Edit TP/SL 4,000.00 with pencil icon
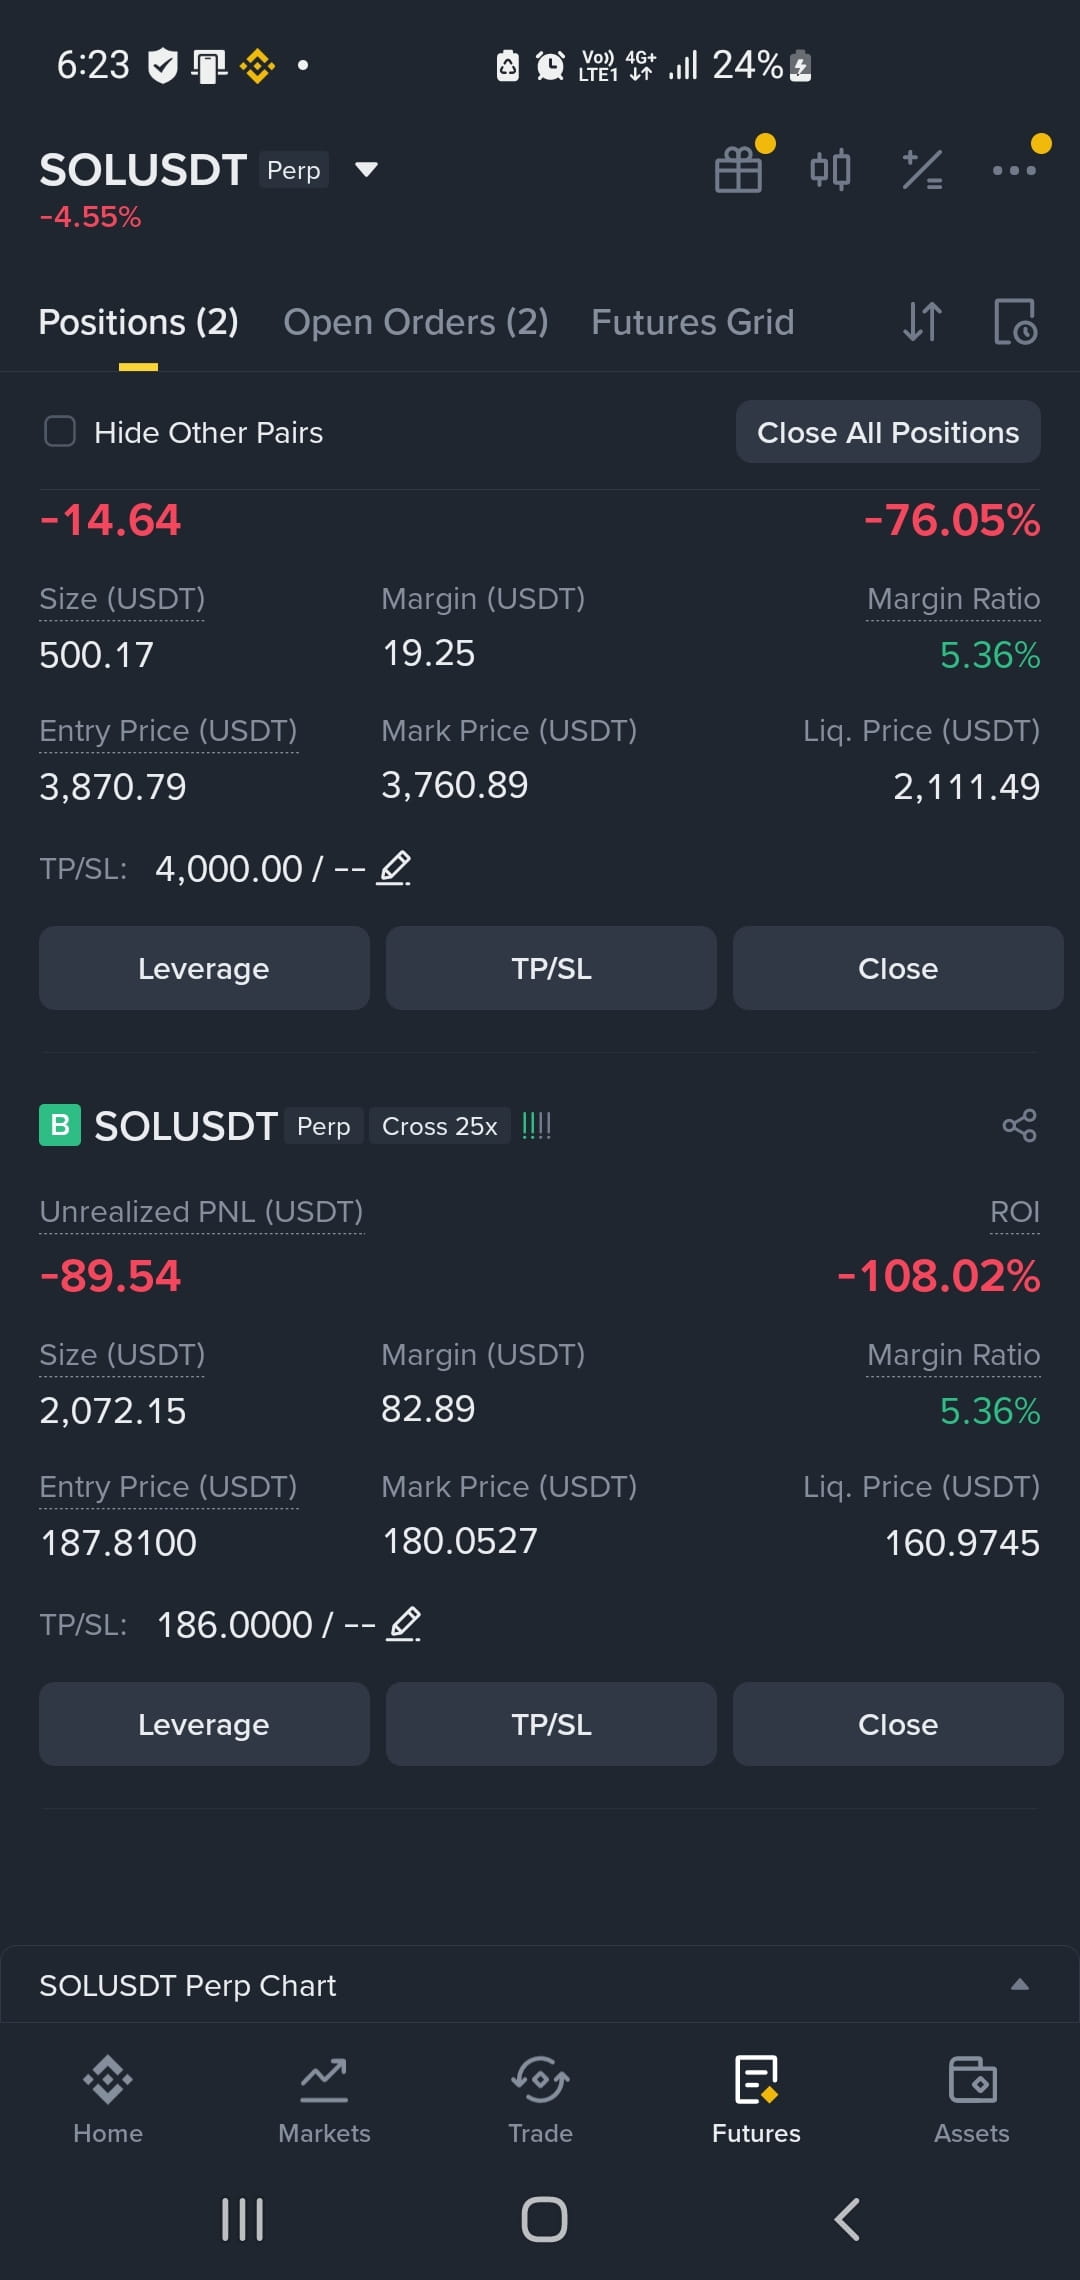Viewport: 1080px width, 2280px height. click(394, 868)
